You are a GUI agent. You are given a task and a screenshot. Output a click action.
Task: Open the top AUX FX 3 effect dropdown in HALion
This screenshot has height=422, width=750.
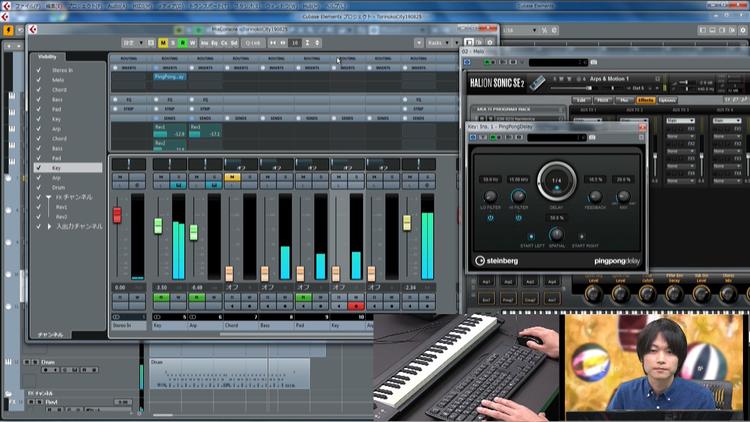tap(680, 121)
